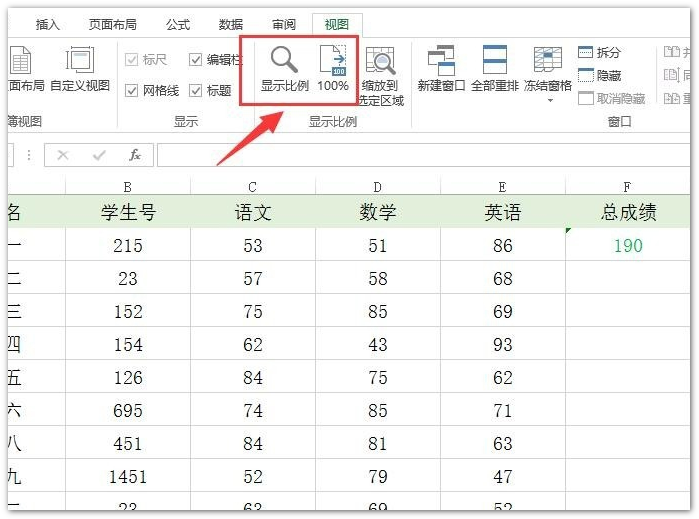
Task: Select column E header
Action: 502,186
